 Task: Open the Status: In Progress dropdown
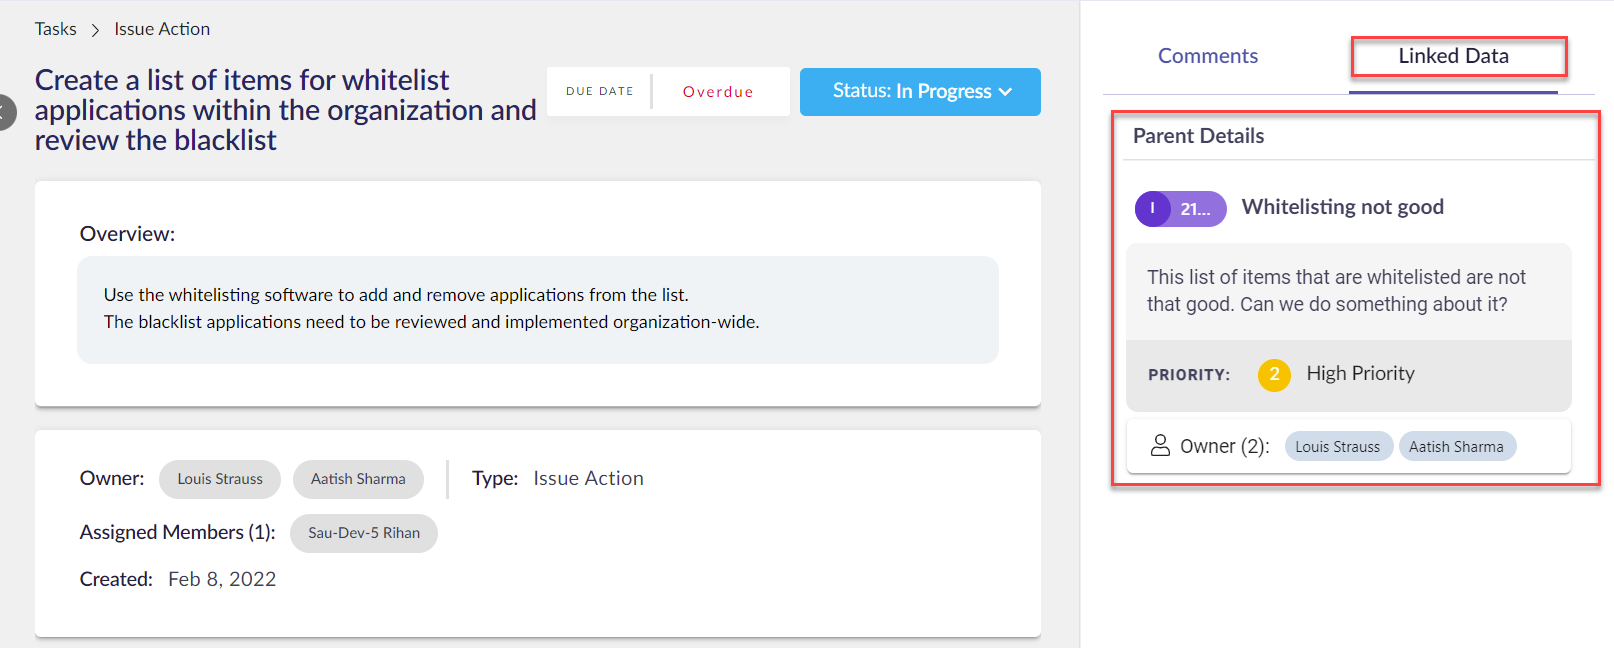920,92
